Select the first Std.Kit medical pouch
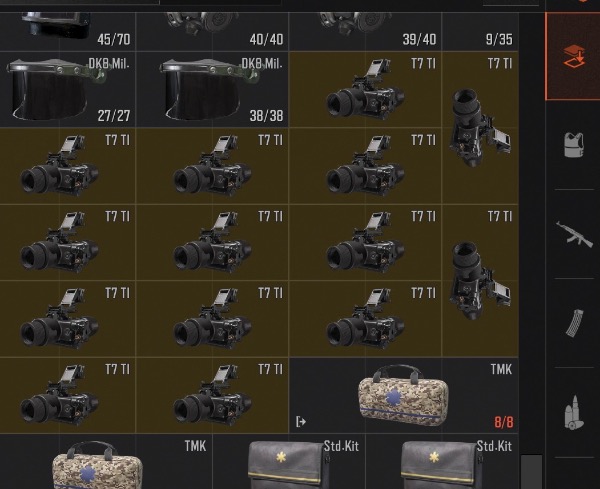Viewport: 600px width, 489px height. 289,461
